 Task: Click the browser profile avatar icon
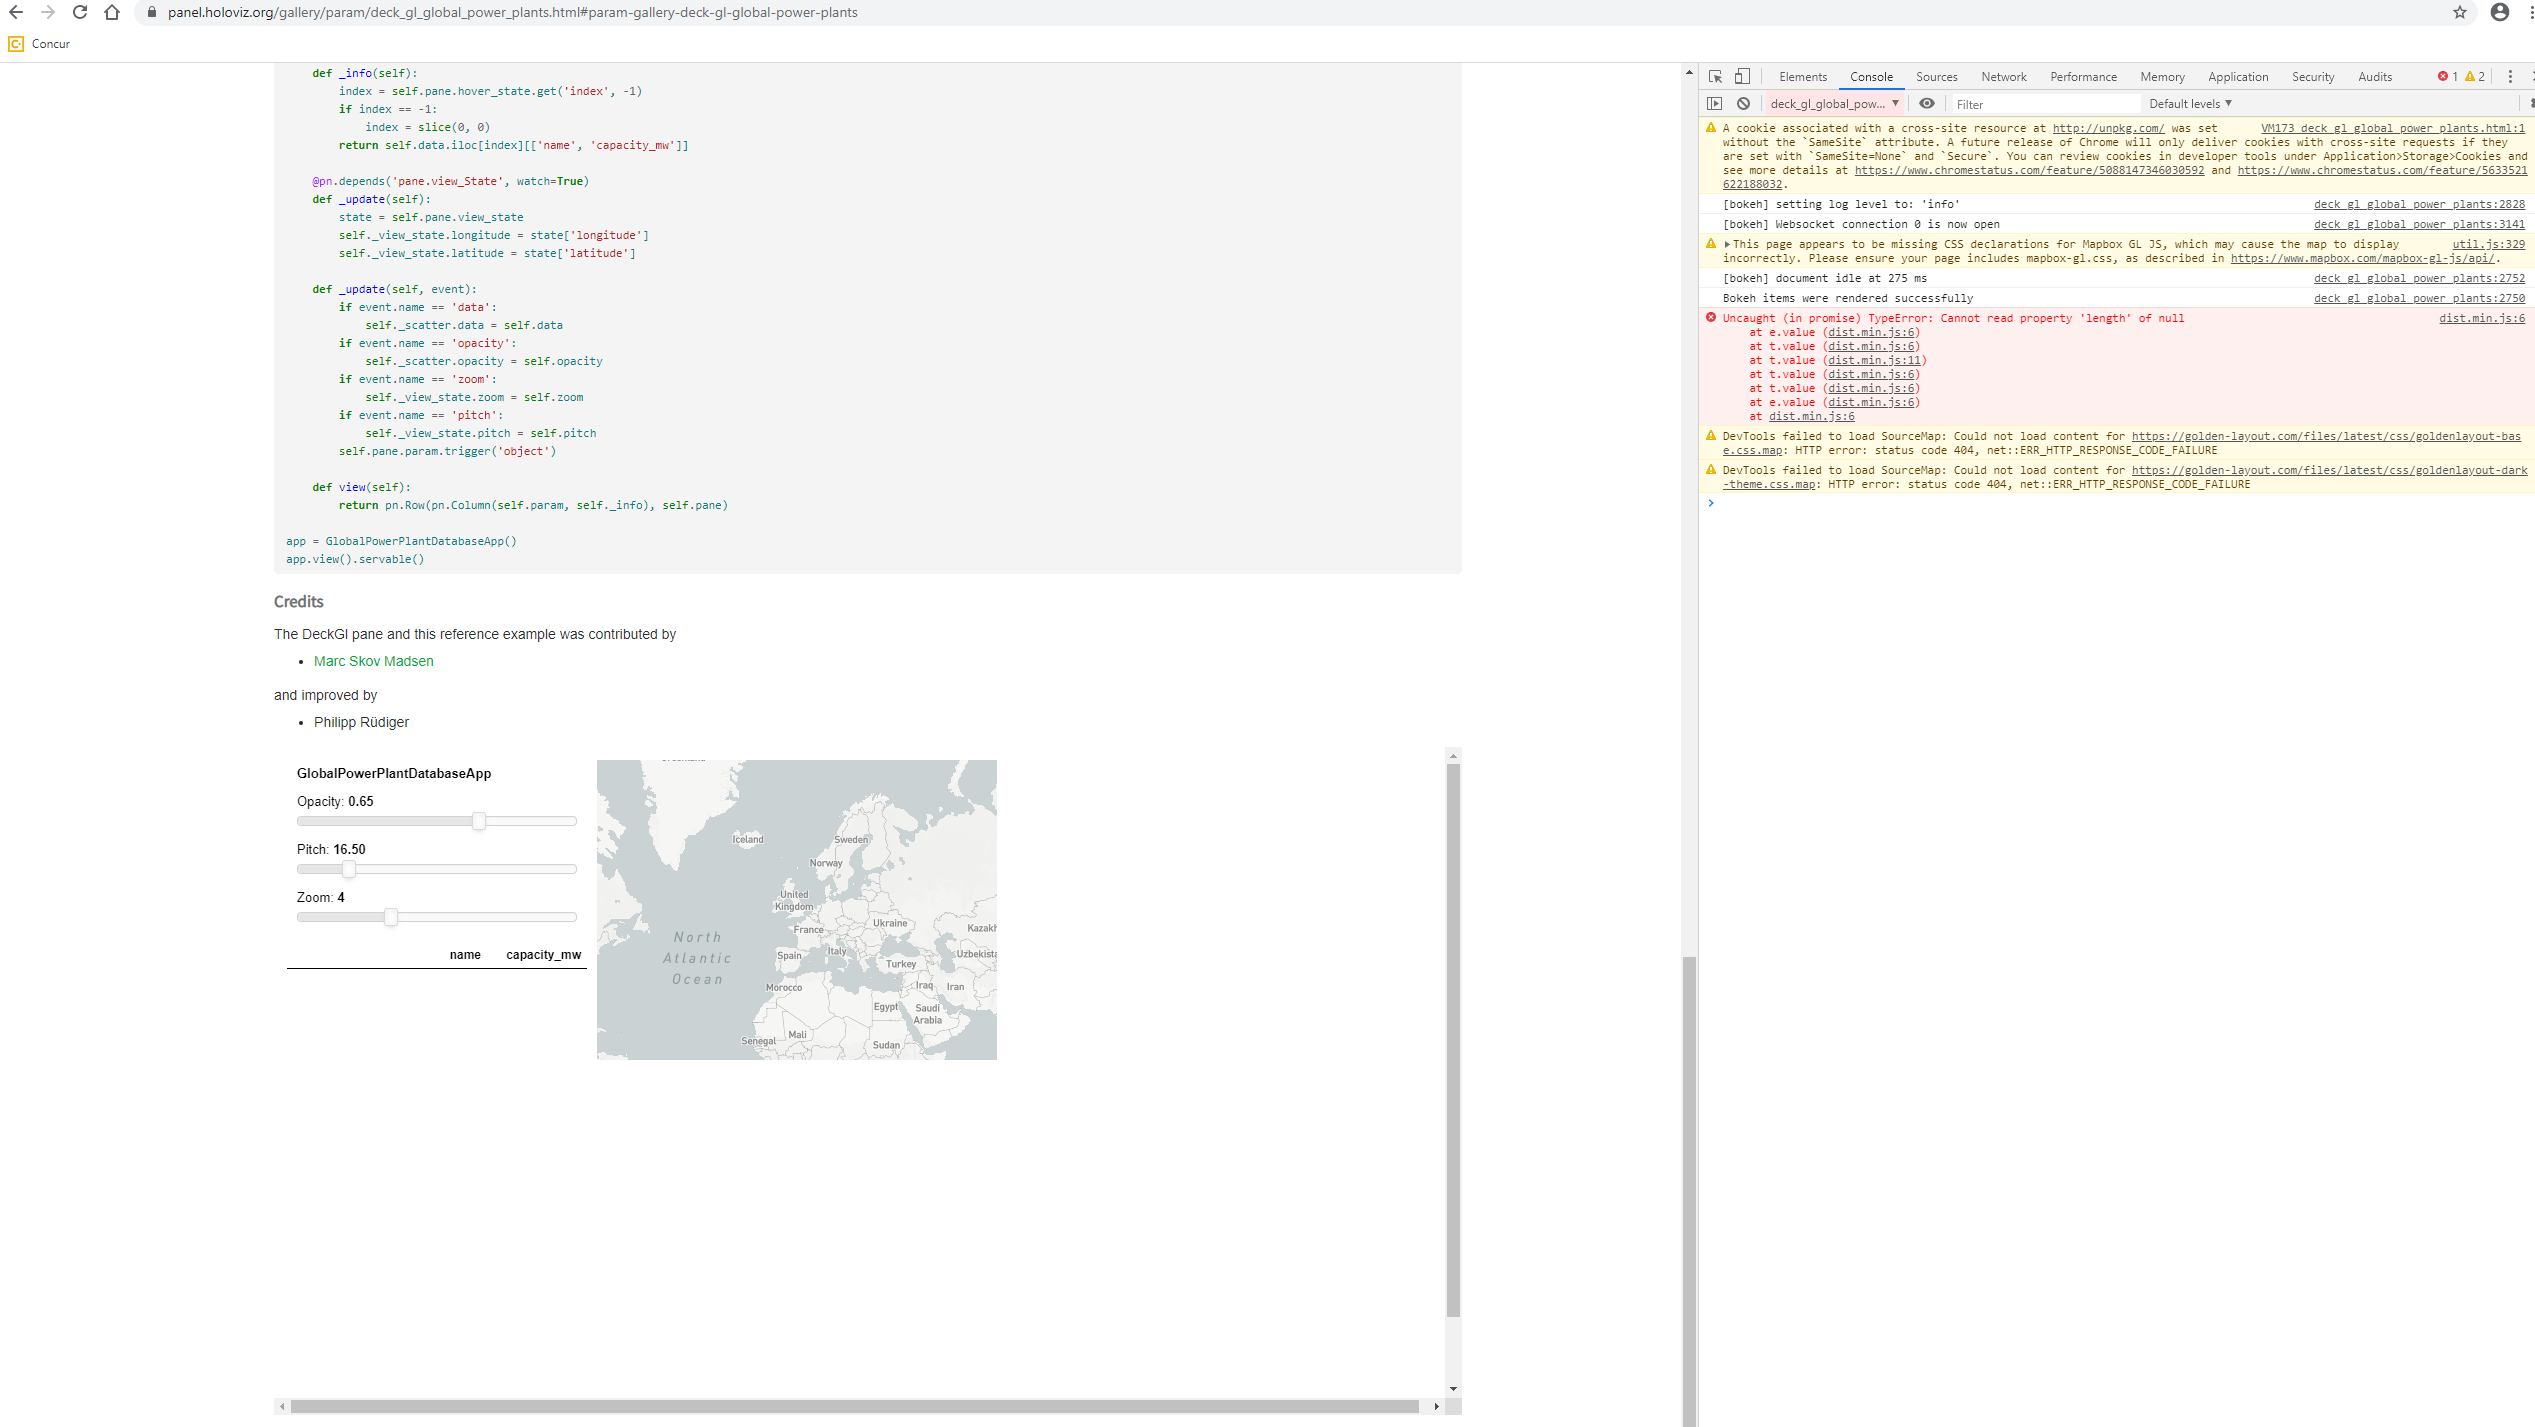pyautogui.click(x=2500, y=12)
